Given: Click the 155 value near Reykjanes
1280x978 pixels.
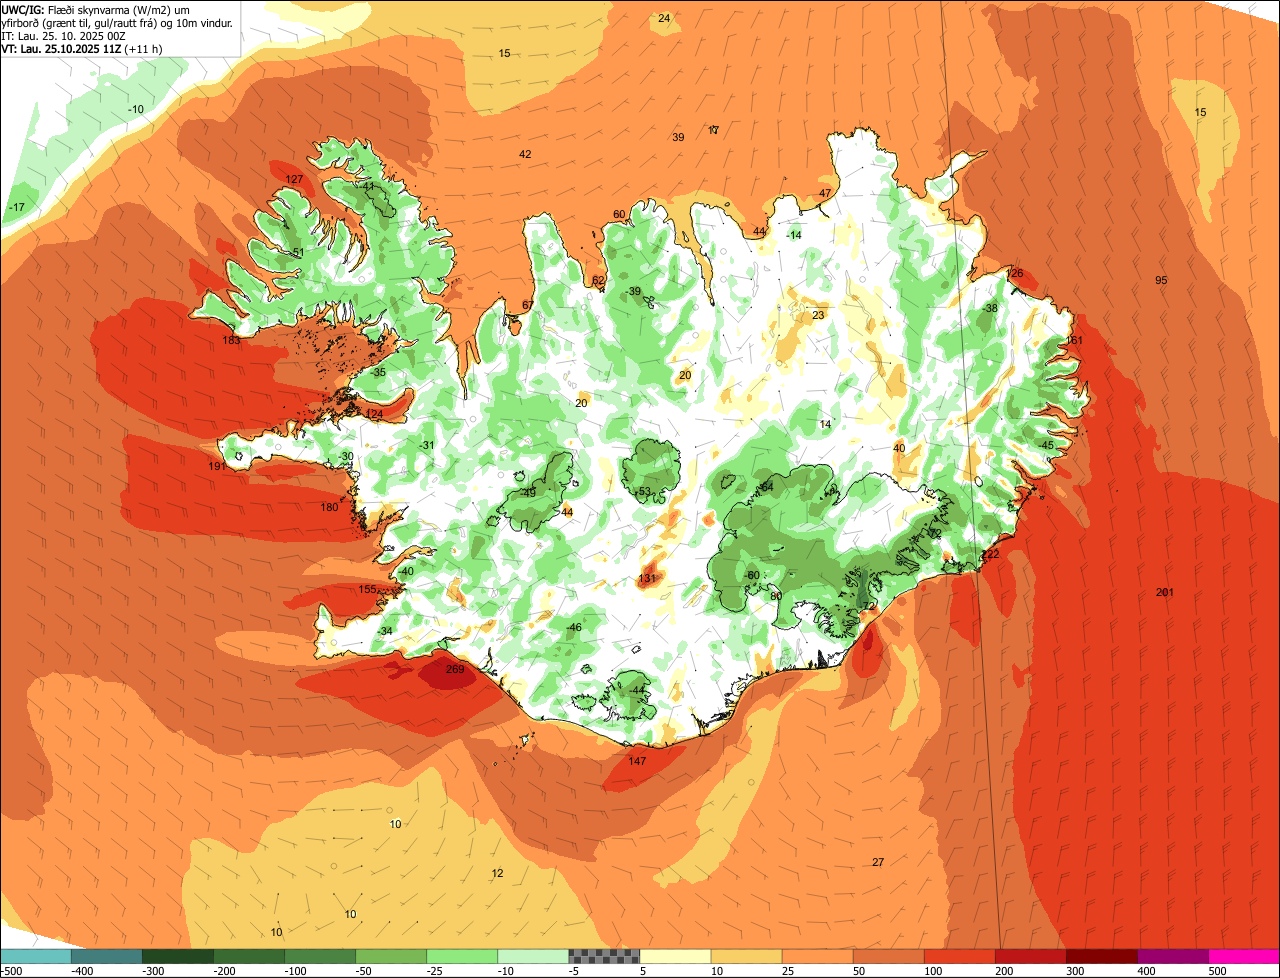Looking at the screenshot, I should [x=367, y=589].
